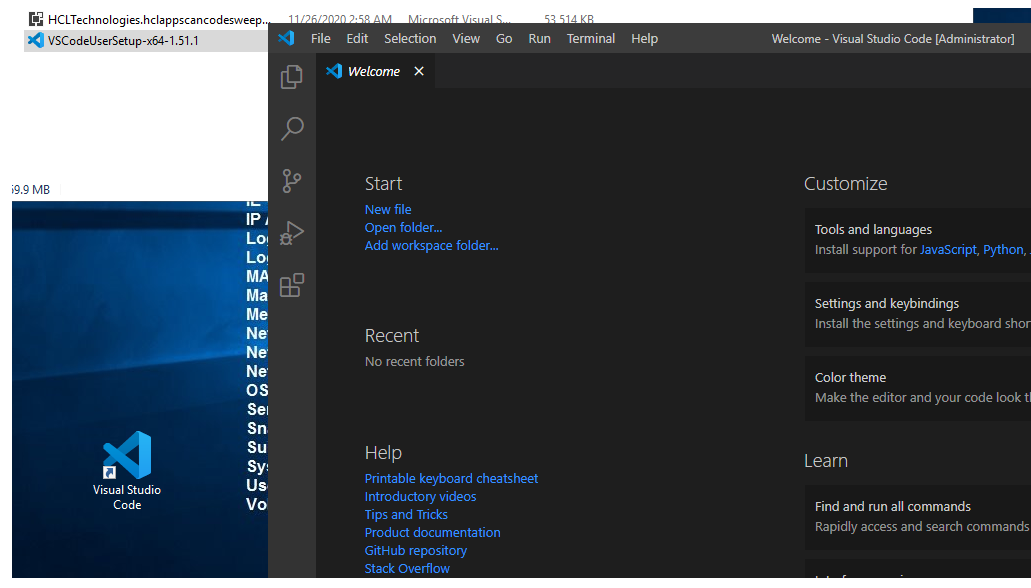Create a New file from Start section

(388, 209)
